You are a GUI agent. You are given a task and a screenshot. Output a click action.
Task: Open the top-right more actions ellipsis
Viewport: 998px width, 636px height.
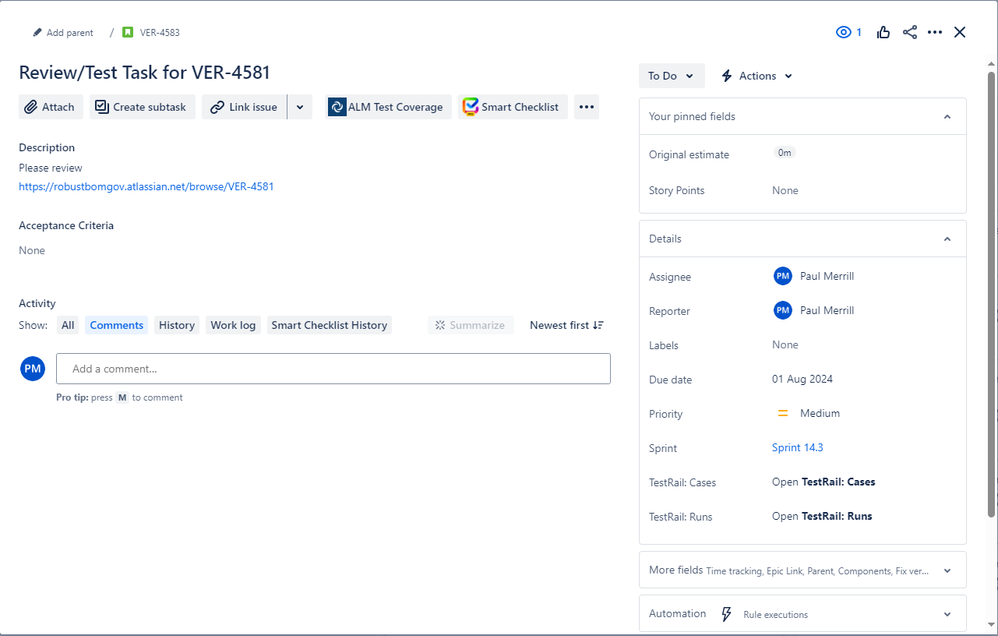934,32
